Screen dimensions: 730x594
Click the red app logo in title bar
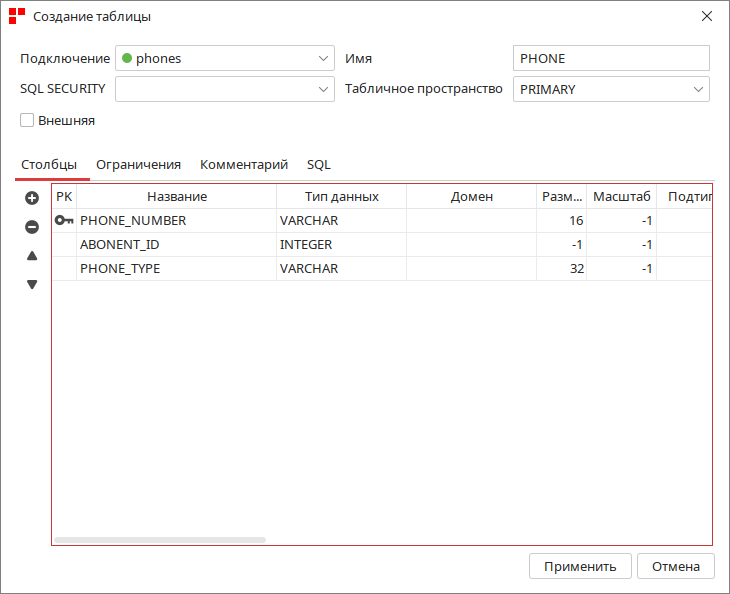pos(17,16)
